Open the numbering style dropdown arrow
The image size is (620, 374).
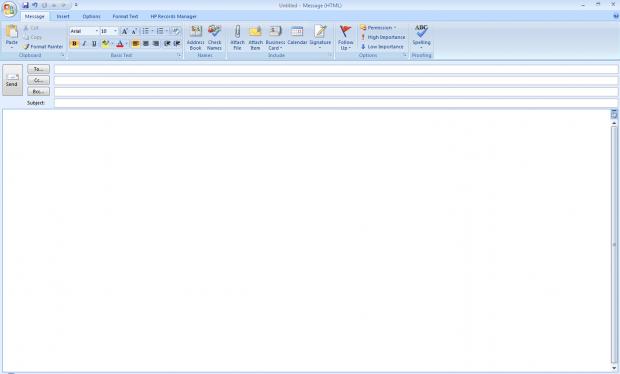pos(166,31)
